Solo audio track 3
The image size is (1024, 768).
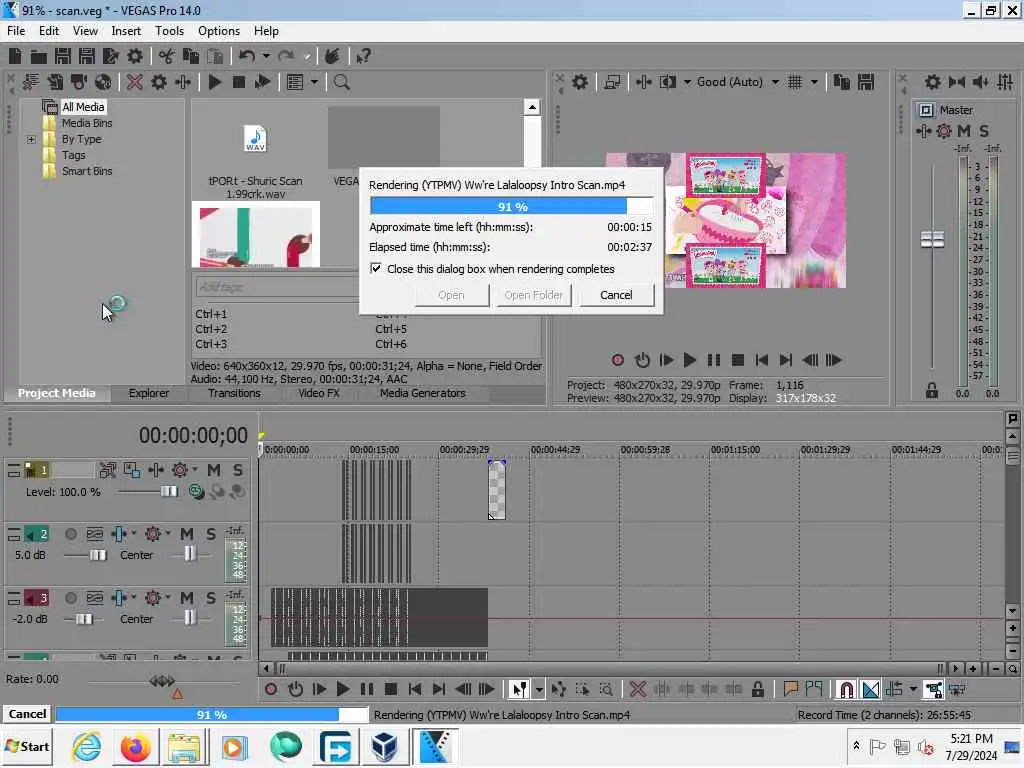click(x=210, y=598)
